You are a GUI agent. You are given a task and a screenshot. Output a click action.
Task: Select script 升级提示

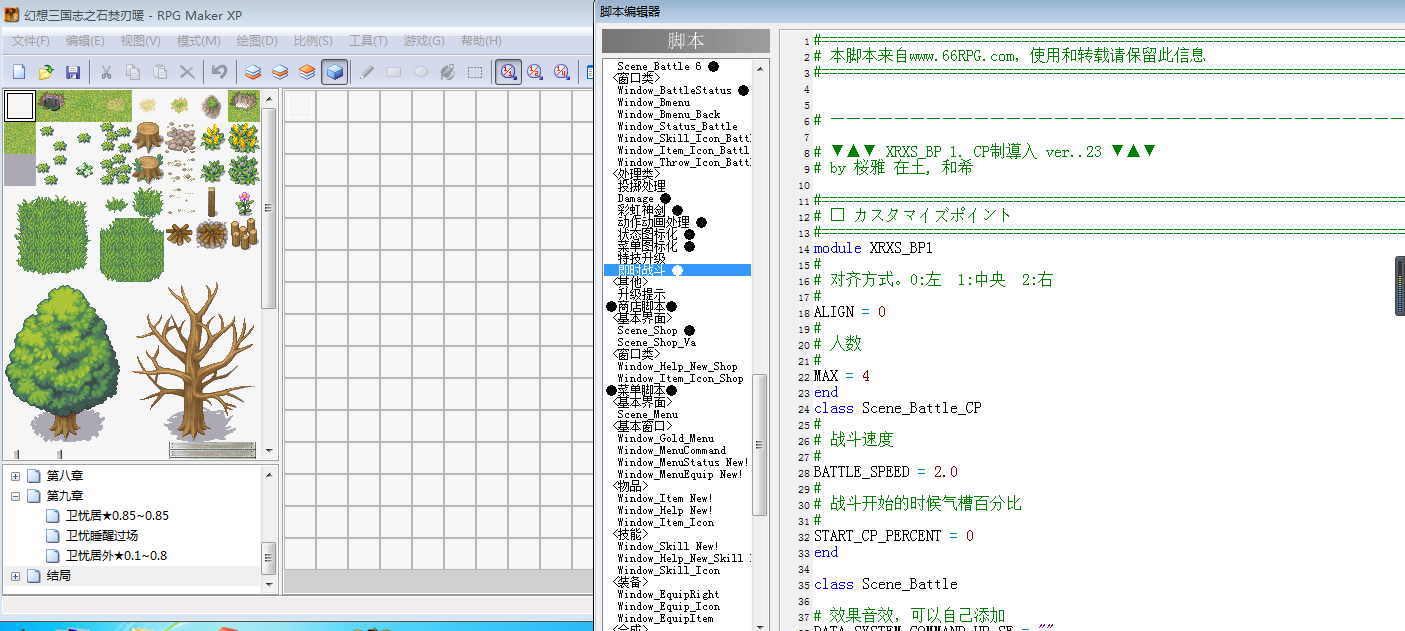[641, 294]
